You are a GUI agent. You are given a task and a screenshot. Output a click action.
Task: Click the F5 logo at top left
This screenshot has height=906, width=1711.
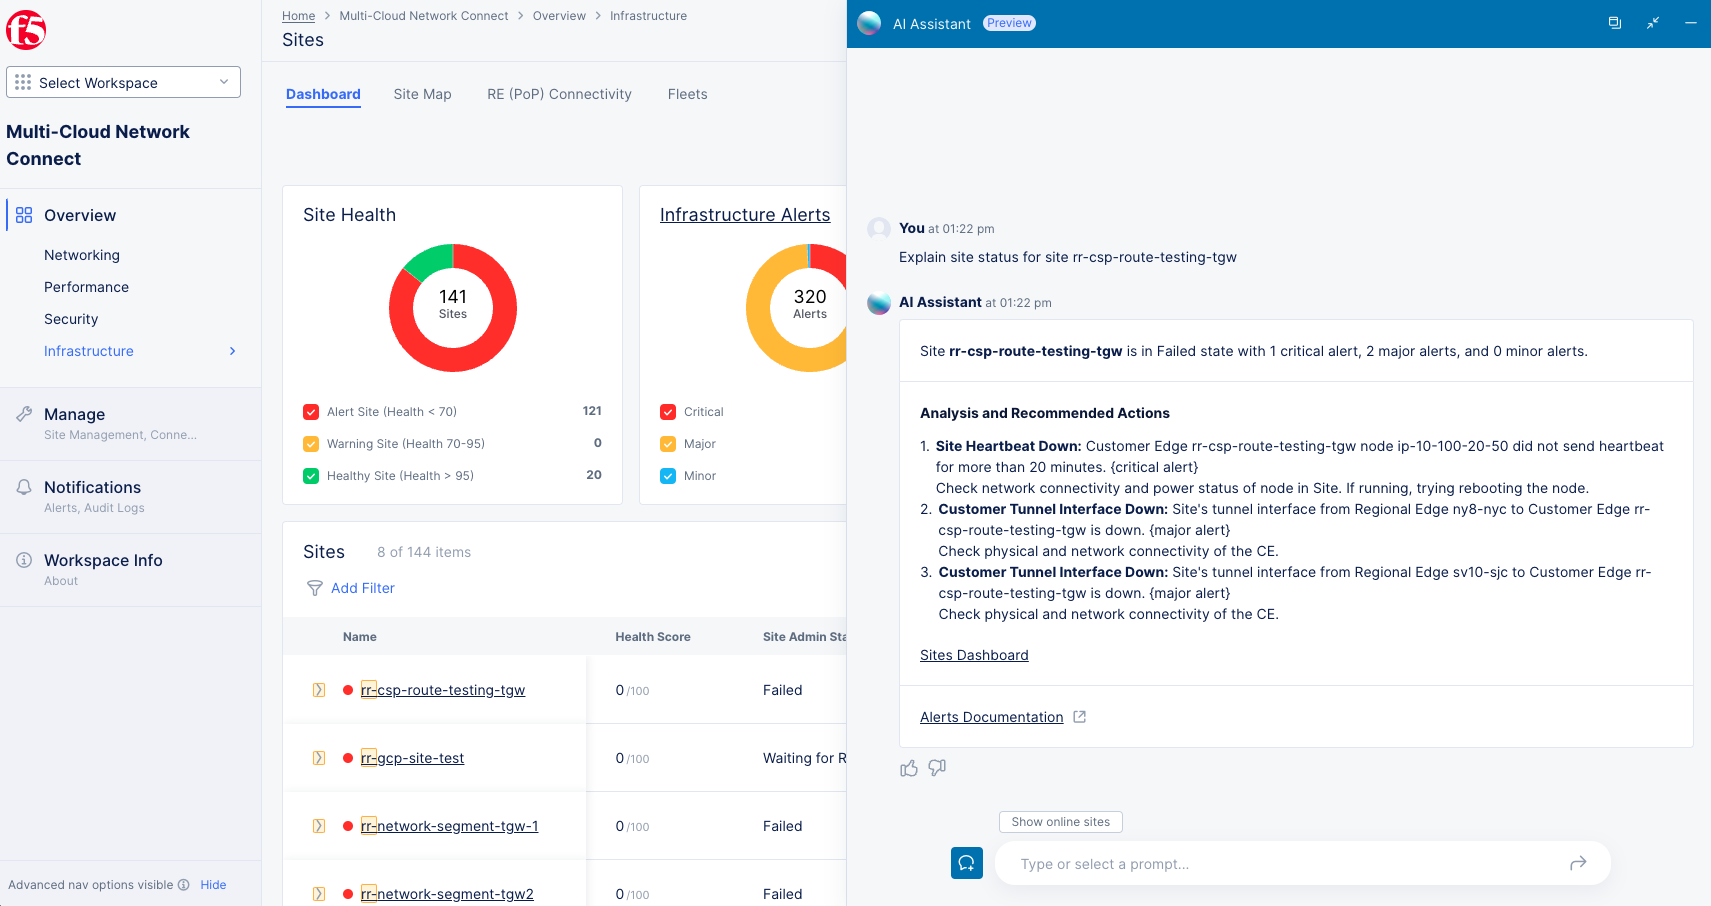coord(26,30)
